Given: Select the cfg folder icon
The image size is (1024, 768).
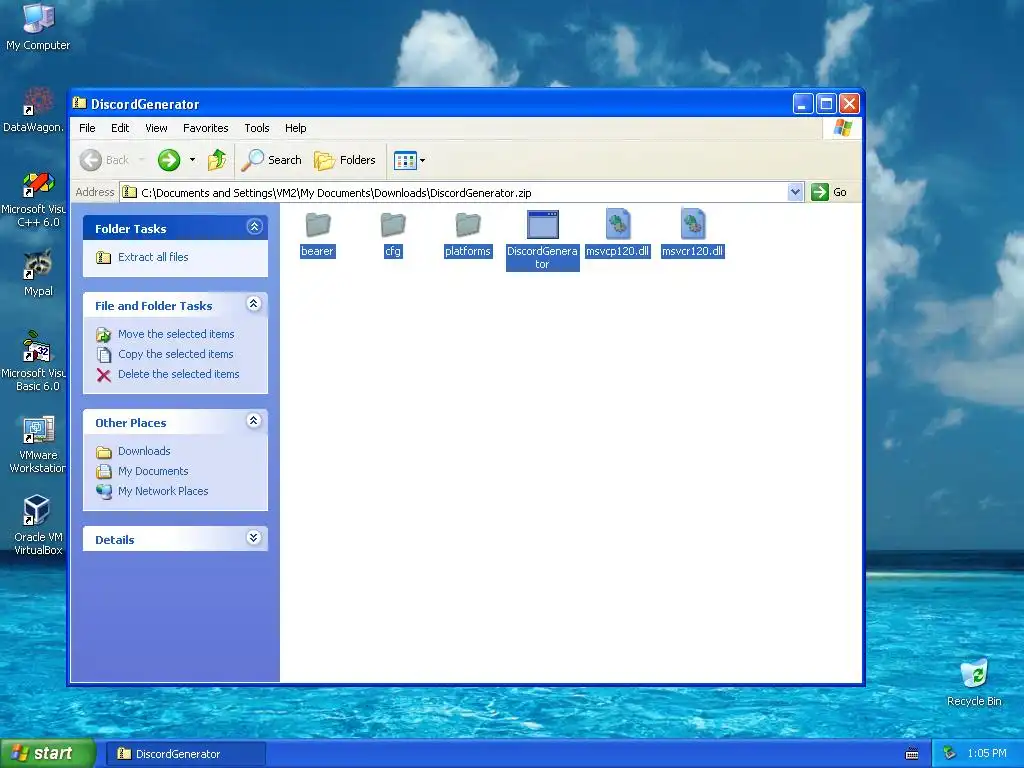Looking at the screenshot, I should 393,225.
